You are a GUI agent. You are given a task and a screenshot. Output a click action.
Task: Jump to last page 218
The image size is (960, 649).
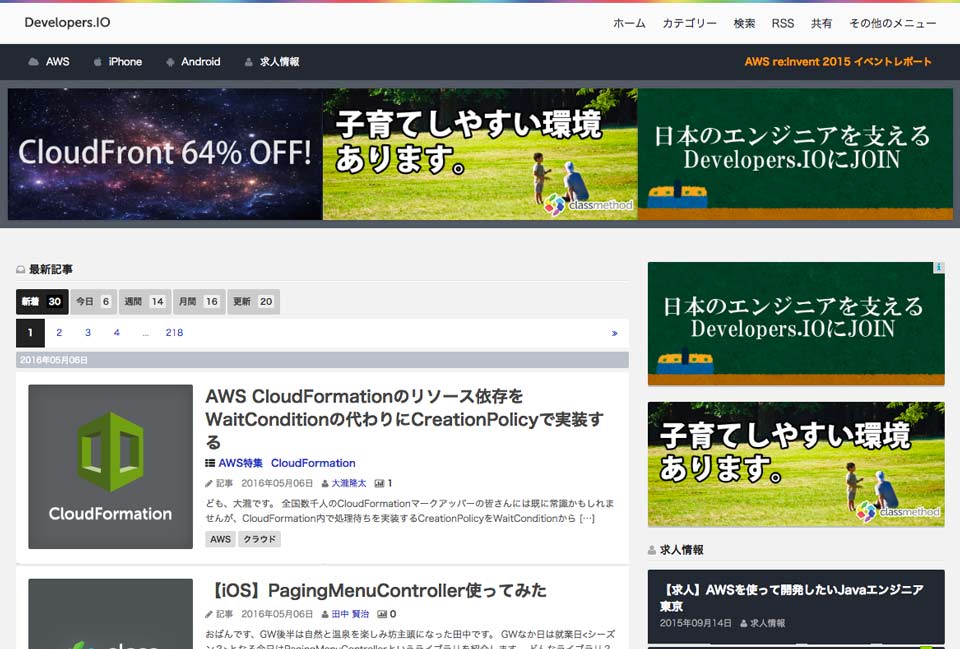click(174, 333)
